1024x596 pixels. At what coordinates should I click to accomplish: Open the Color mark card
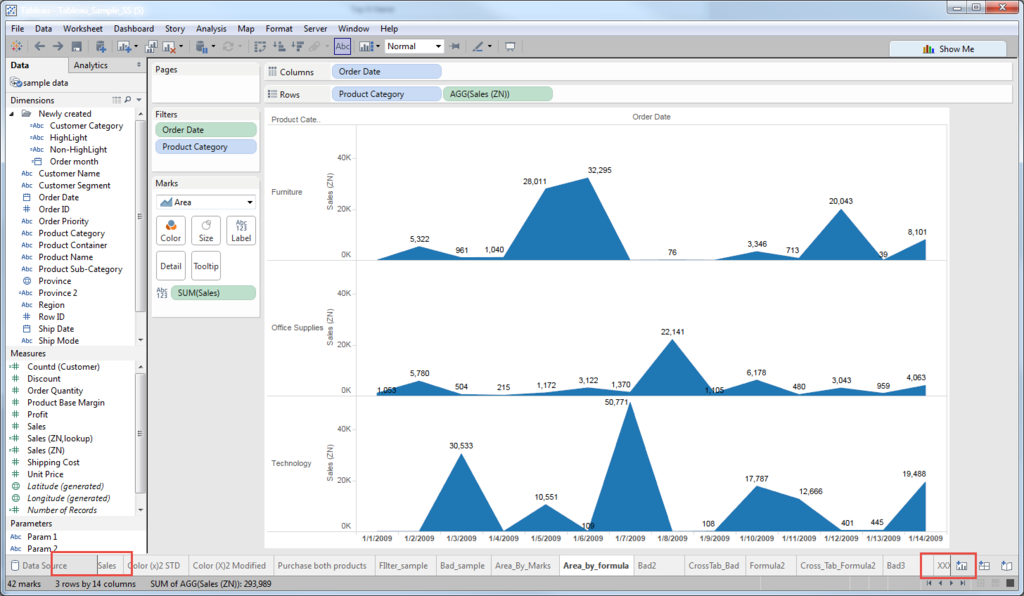(170, 230)
